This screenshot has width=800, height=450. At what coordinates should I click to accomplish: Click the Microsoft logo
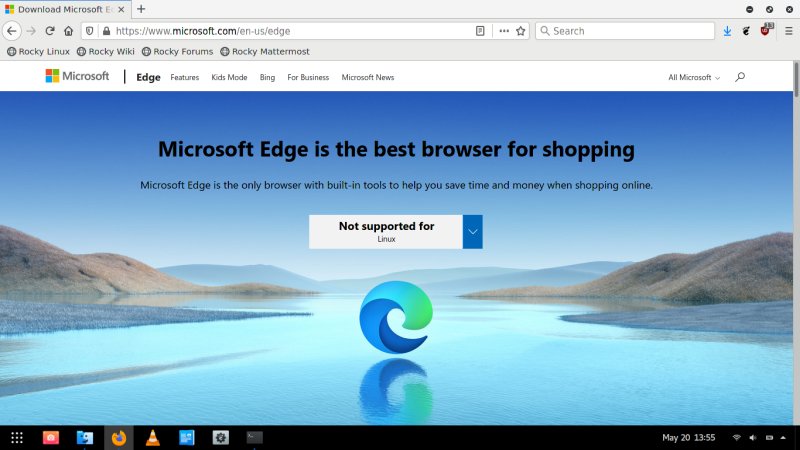(x=77, y=76)
